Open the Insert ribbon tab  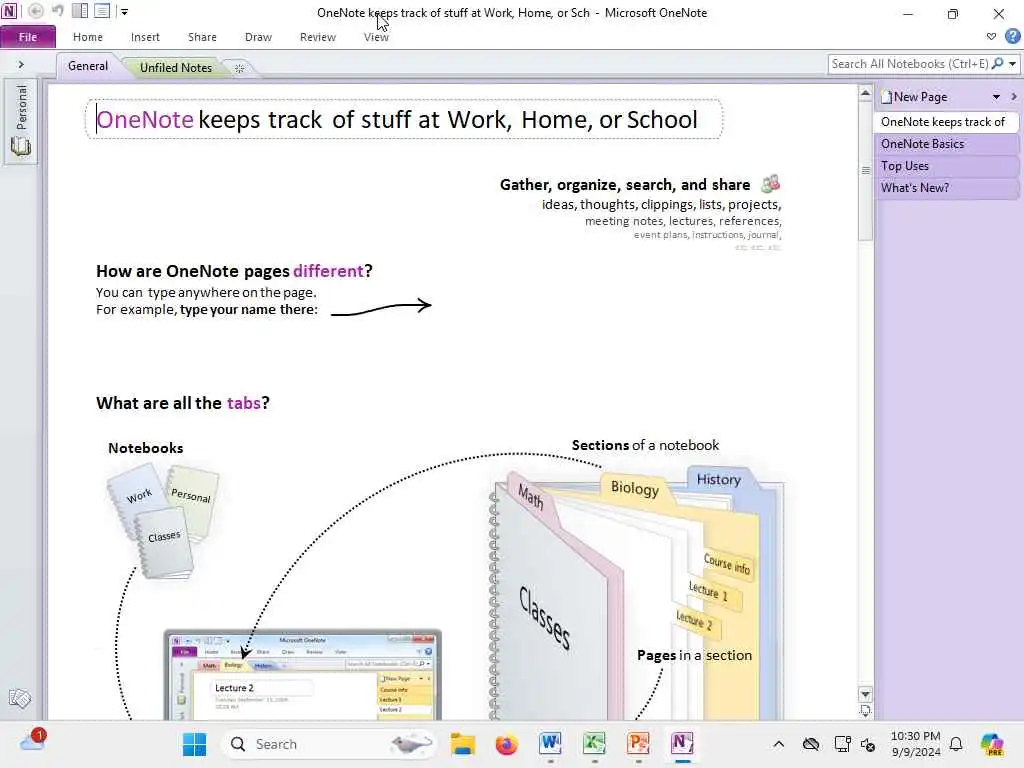click(x=145, y=37)
